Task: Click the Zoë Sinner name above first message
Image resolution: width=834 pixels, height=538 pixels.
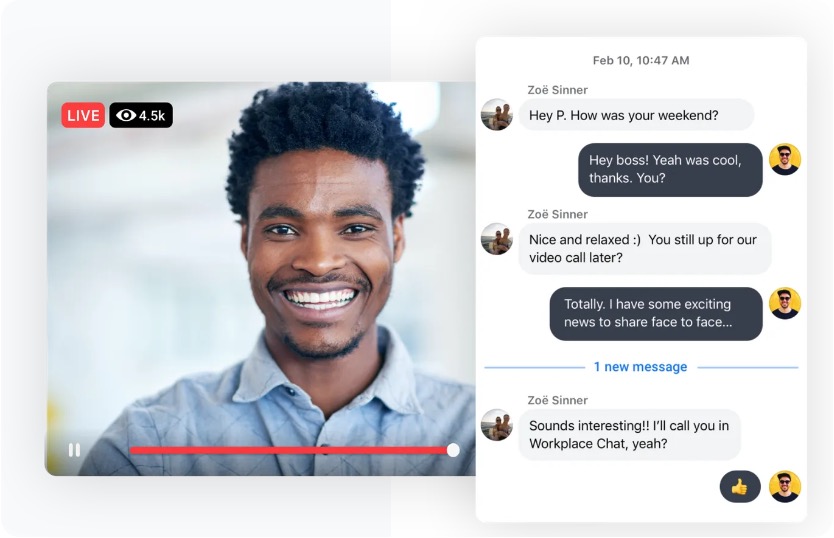Action: click(x=557, y=89)
